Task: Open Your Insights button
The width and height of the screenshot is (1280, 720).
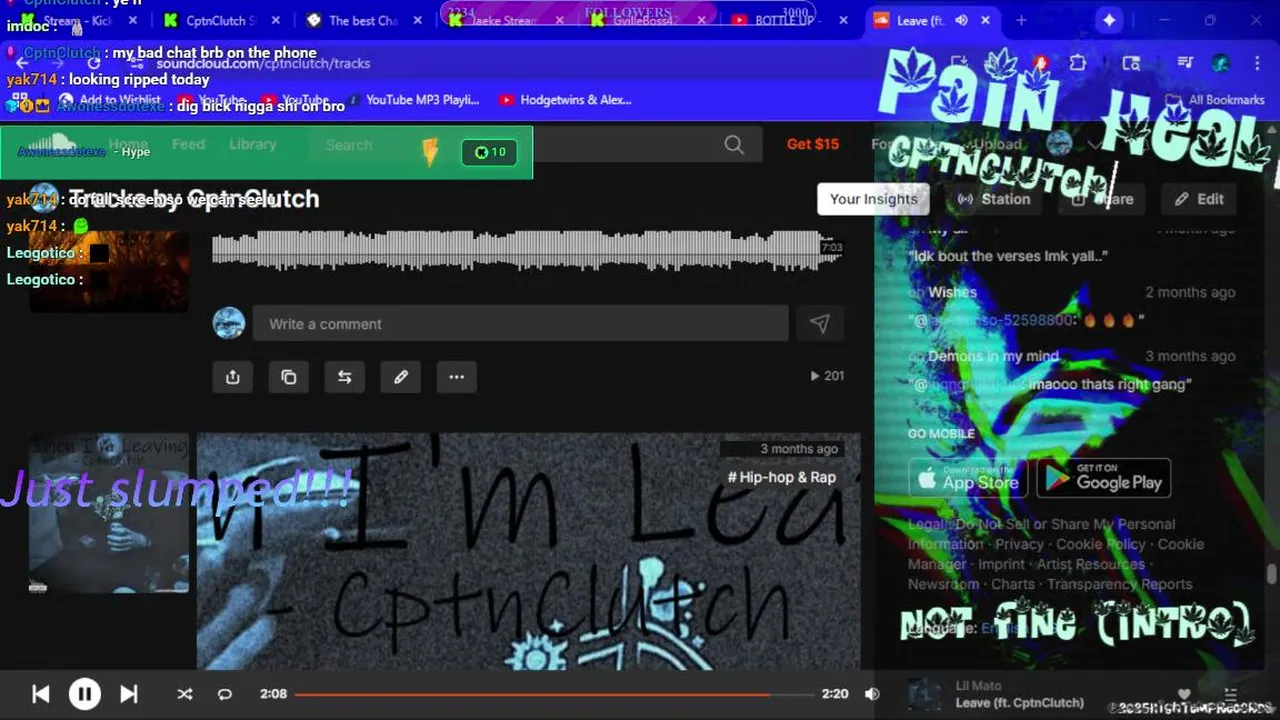Action: coord(873,199)
